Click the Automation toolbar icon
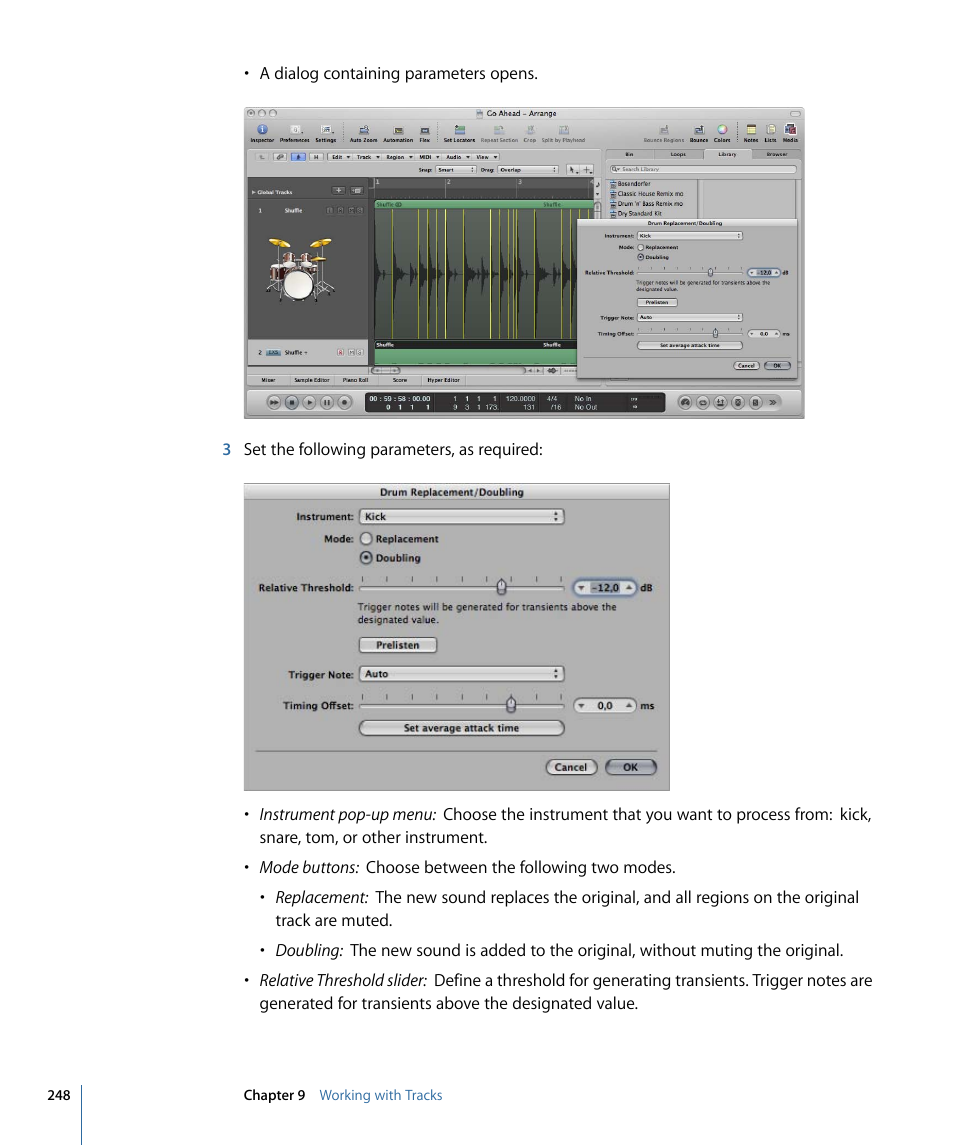954x1145 pixels. [398, 130]
